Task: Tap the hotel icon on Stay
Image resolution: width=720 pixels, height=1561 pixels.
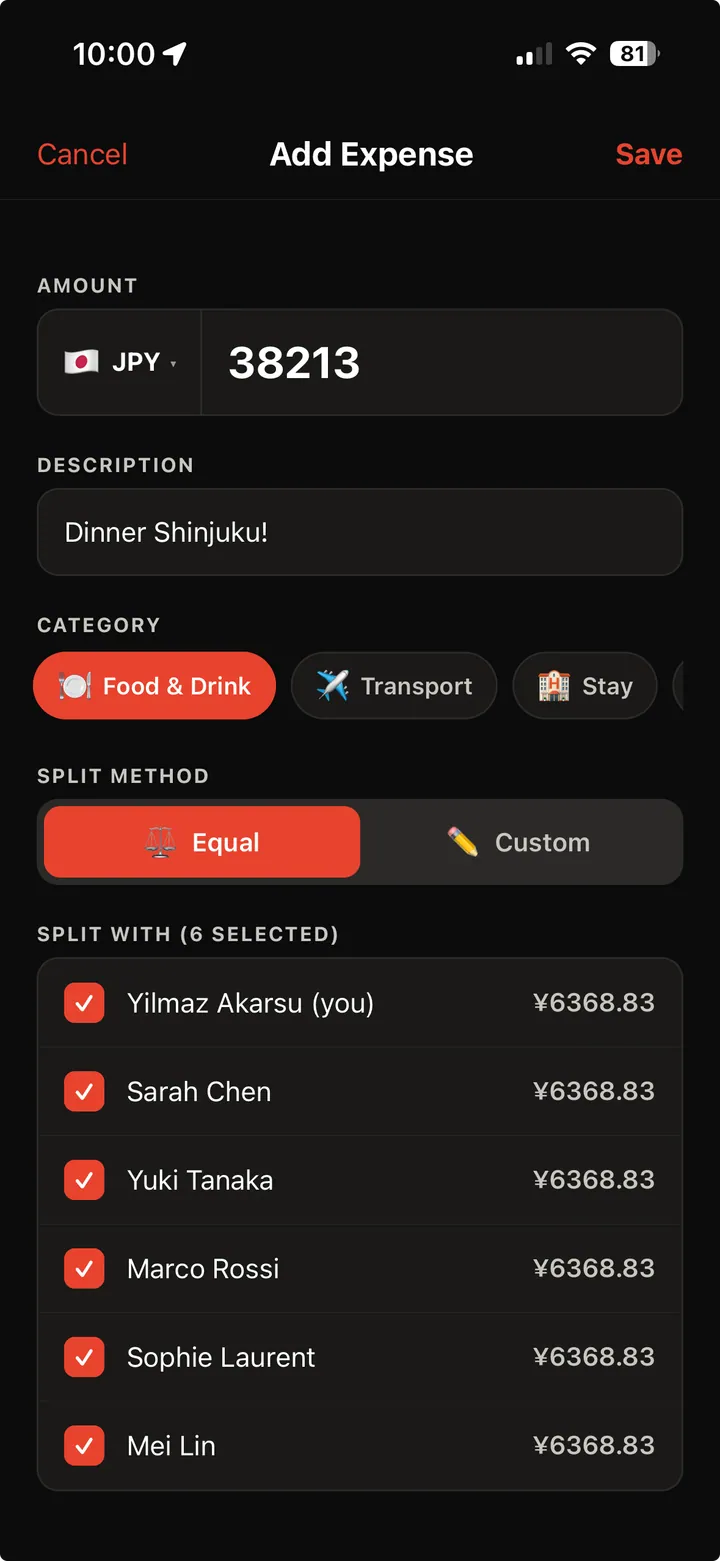Action: pyautogui.click(x=554, y=686)
